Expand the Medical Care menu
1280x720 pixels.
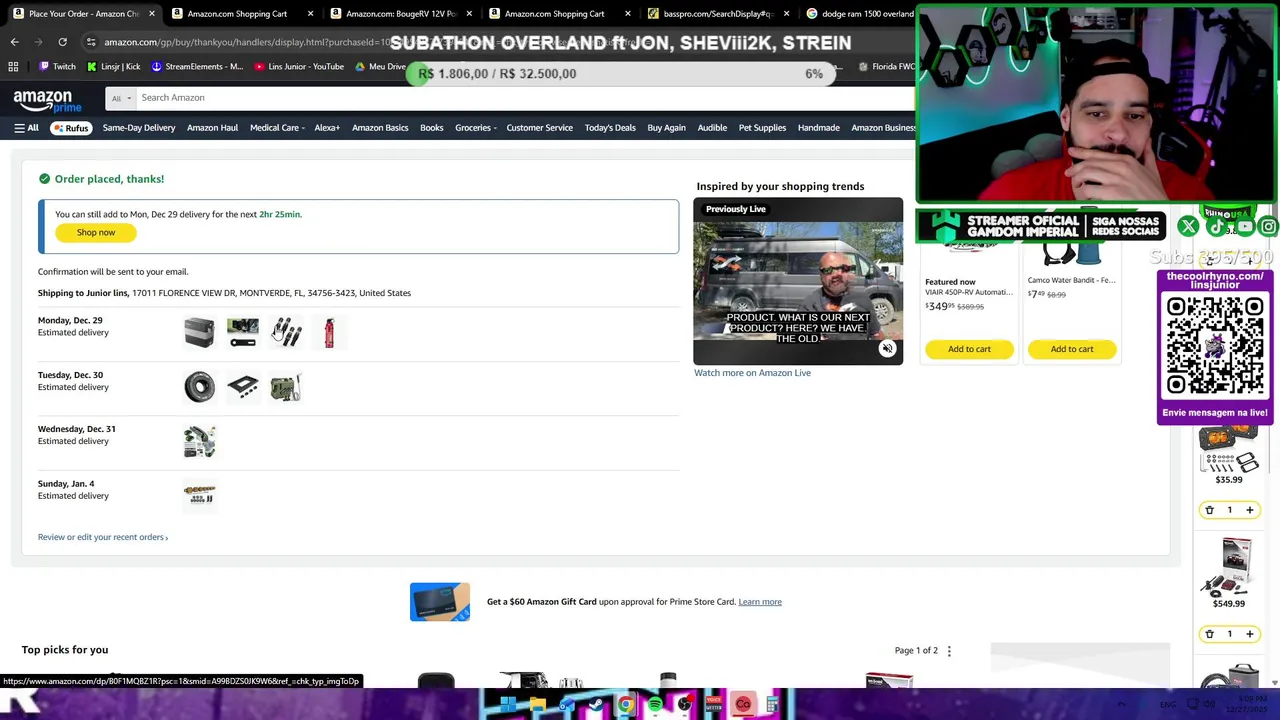tap(277, 128)
